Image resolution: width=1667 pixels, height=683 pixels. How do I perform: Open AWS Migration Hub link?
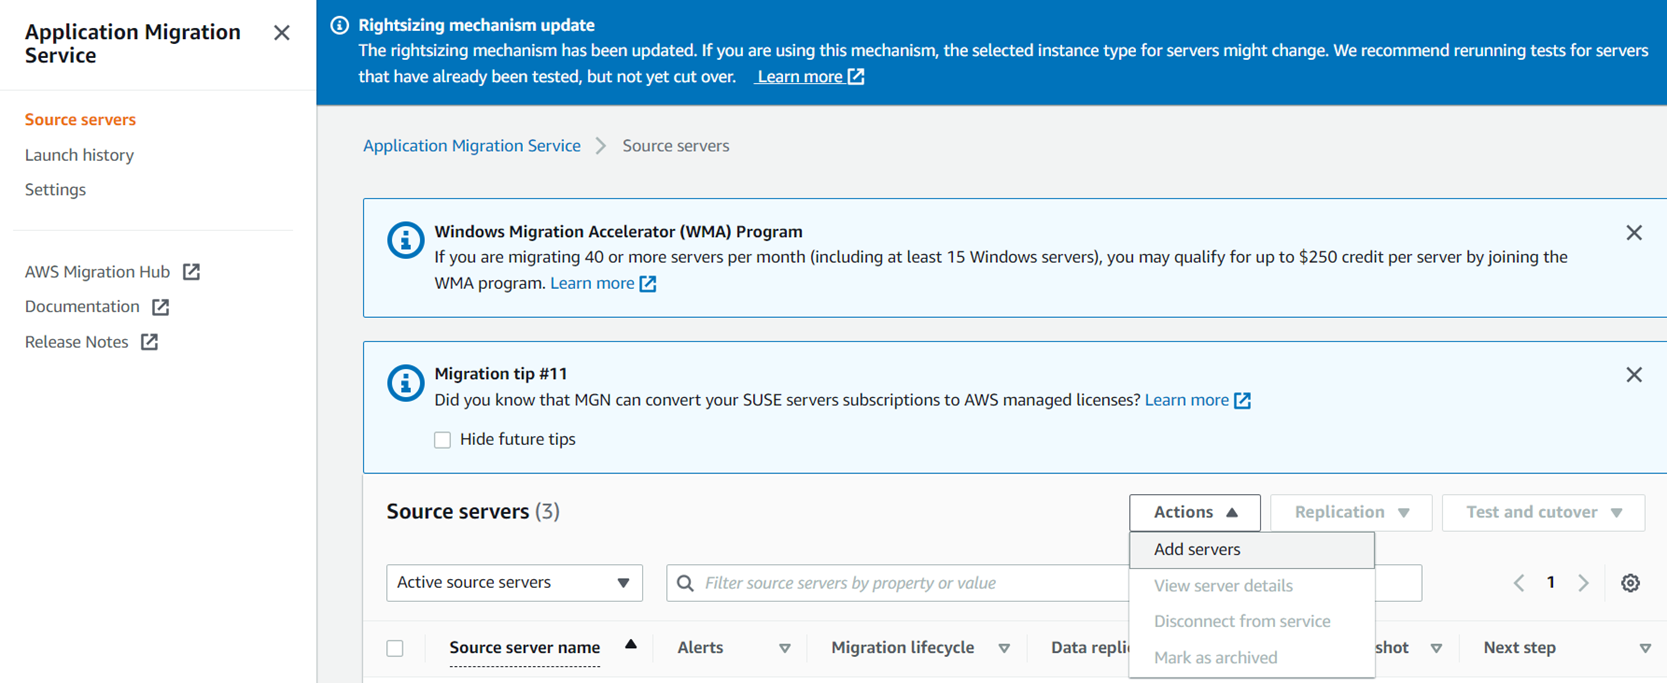pos(97,272)
